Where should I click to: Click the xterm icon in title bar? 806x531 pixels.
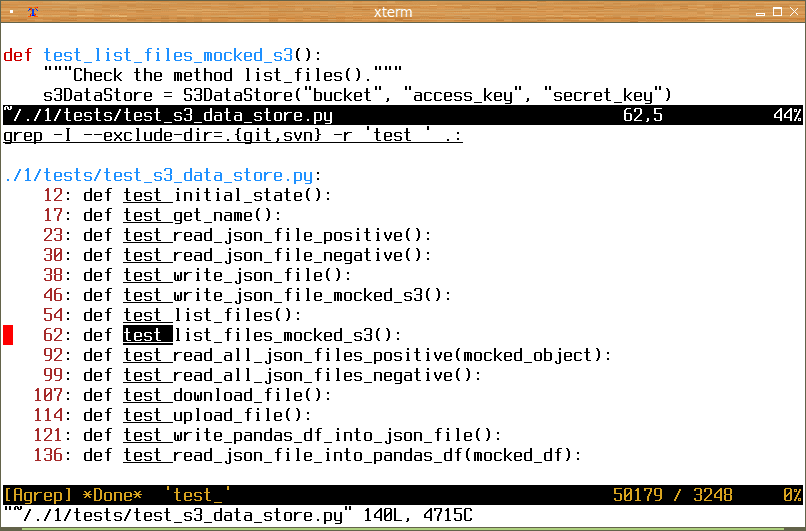33,12
